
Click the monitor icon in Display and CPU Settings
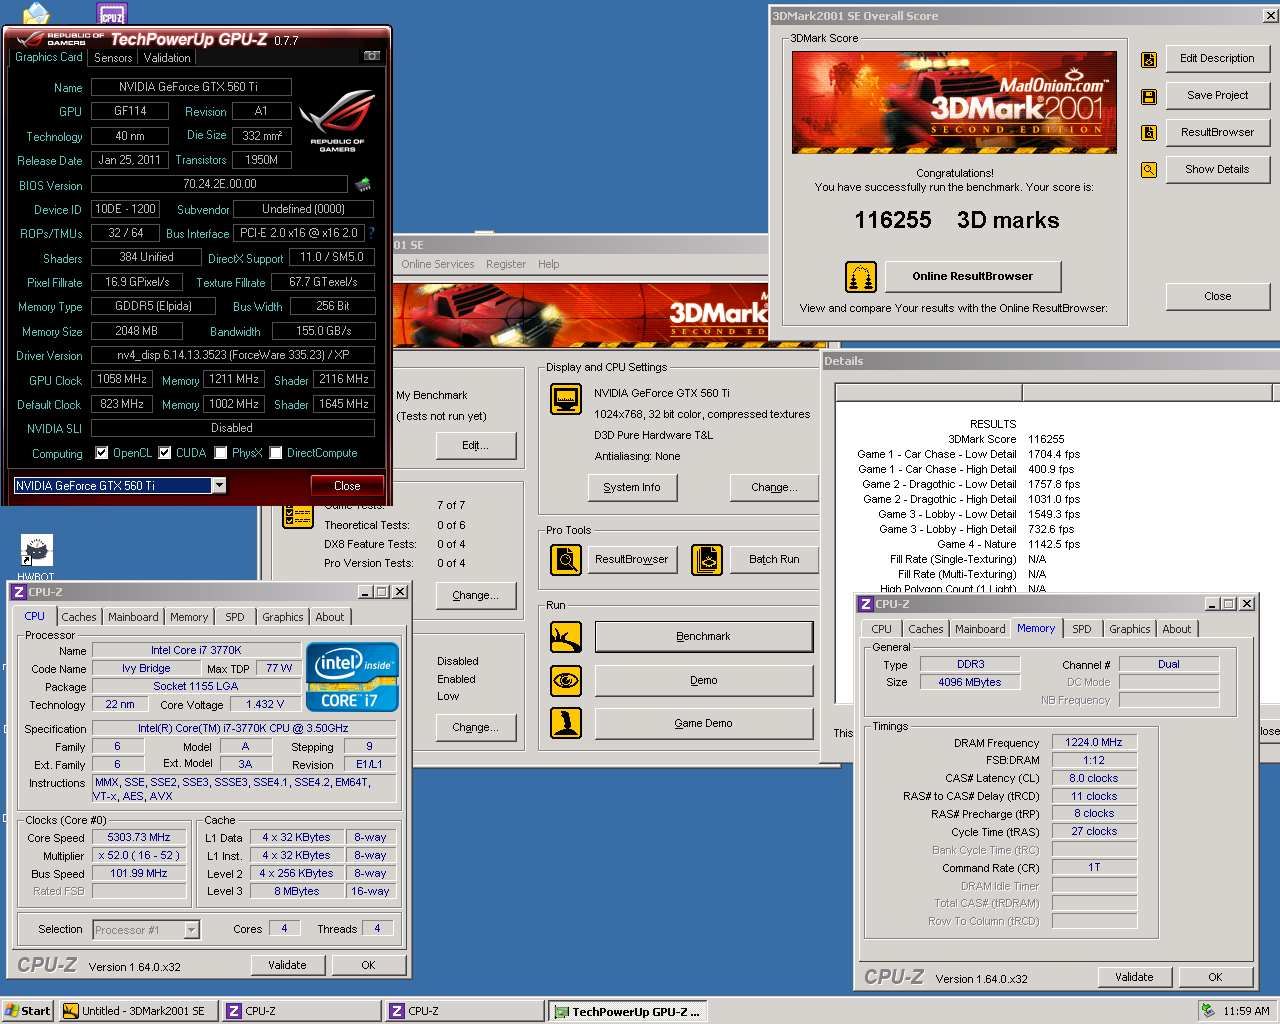pyautogui.click(x=566, y=400)
